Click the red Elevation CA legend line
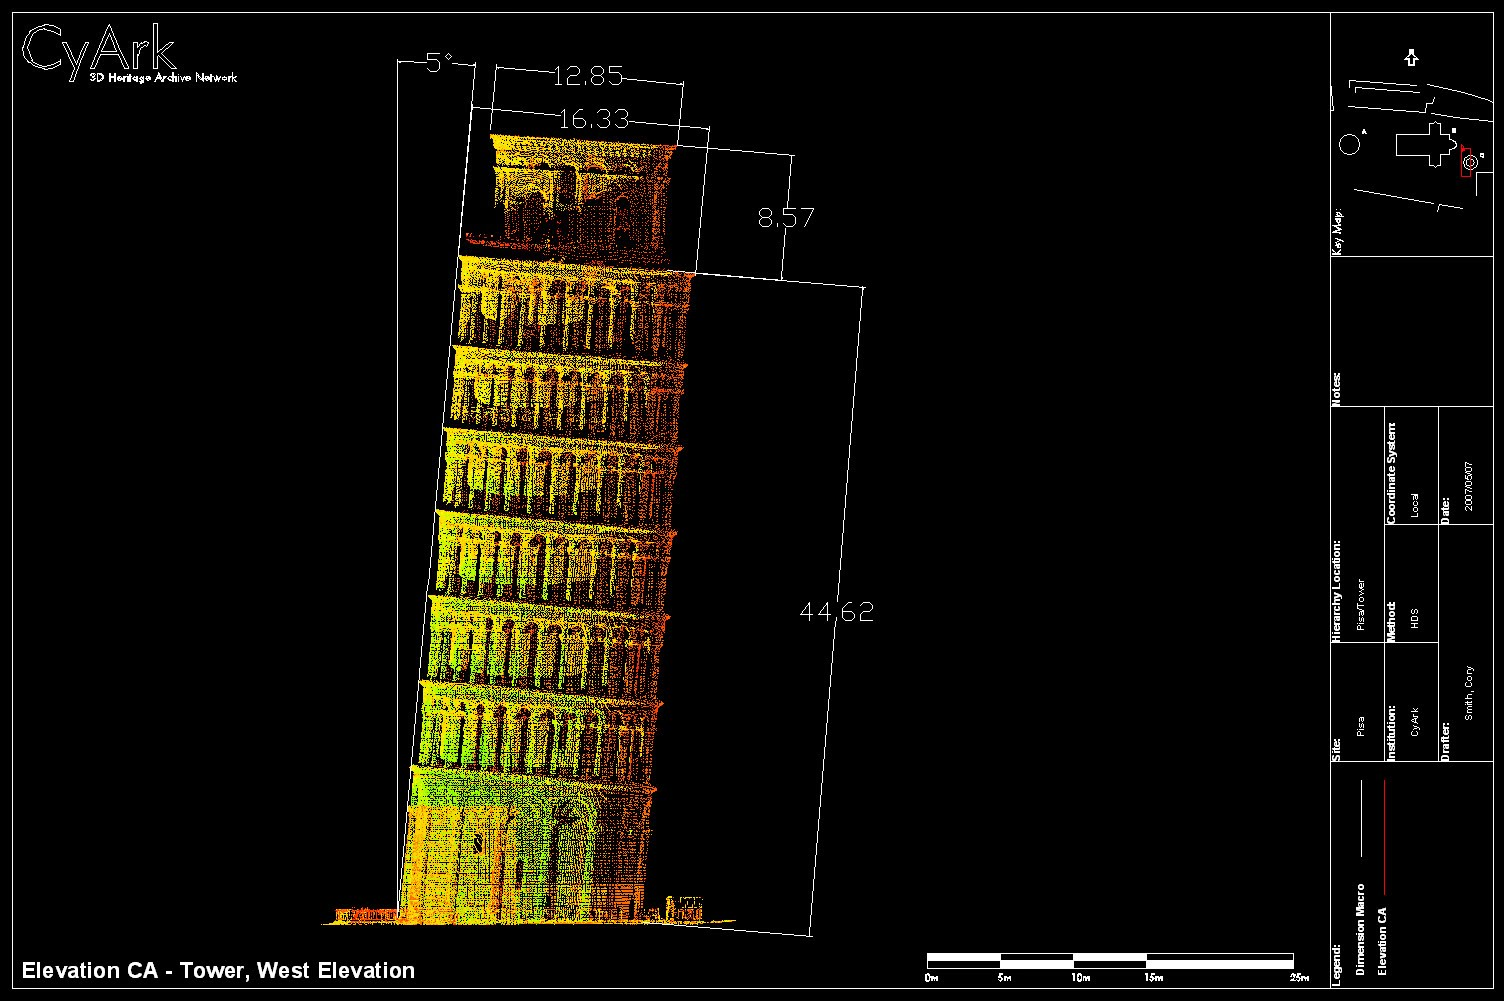The height and width of the screenshot is (1001, 1504). tap(1385, 840)
